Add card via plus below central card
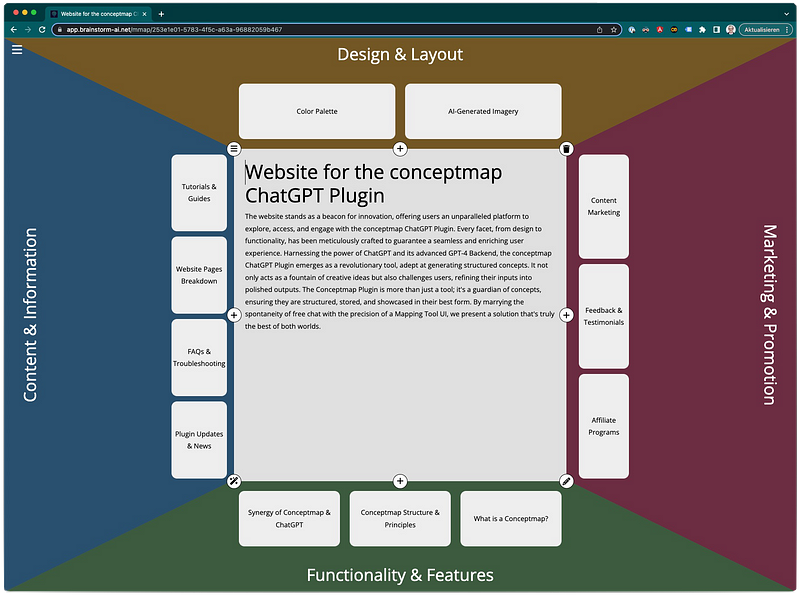The height and width of the screenshot is (595, 800). [400, 481]
